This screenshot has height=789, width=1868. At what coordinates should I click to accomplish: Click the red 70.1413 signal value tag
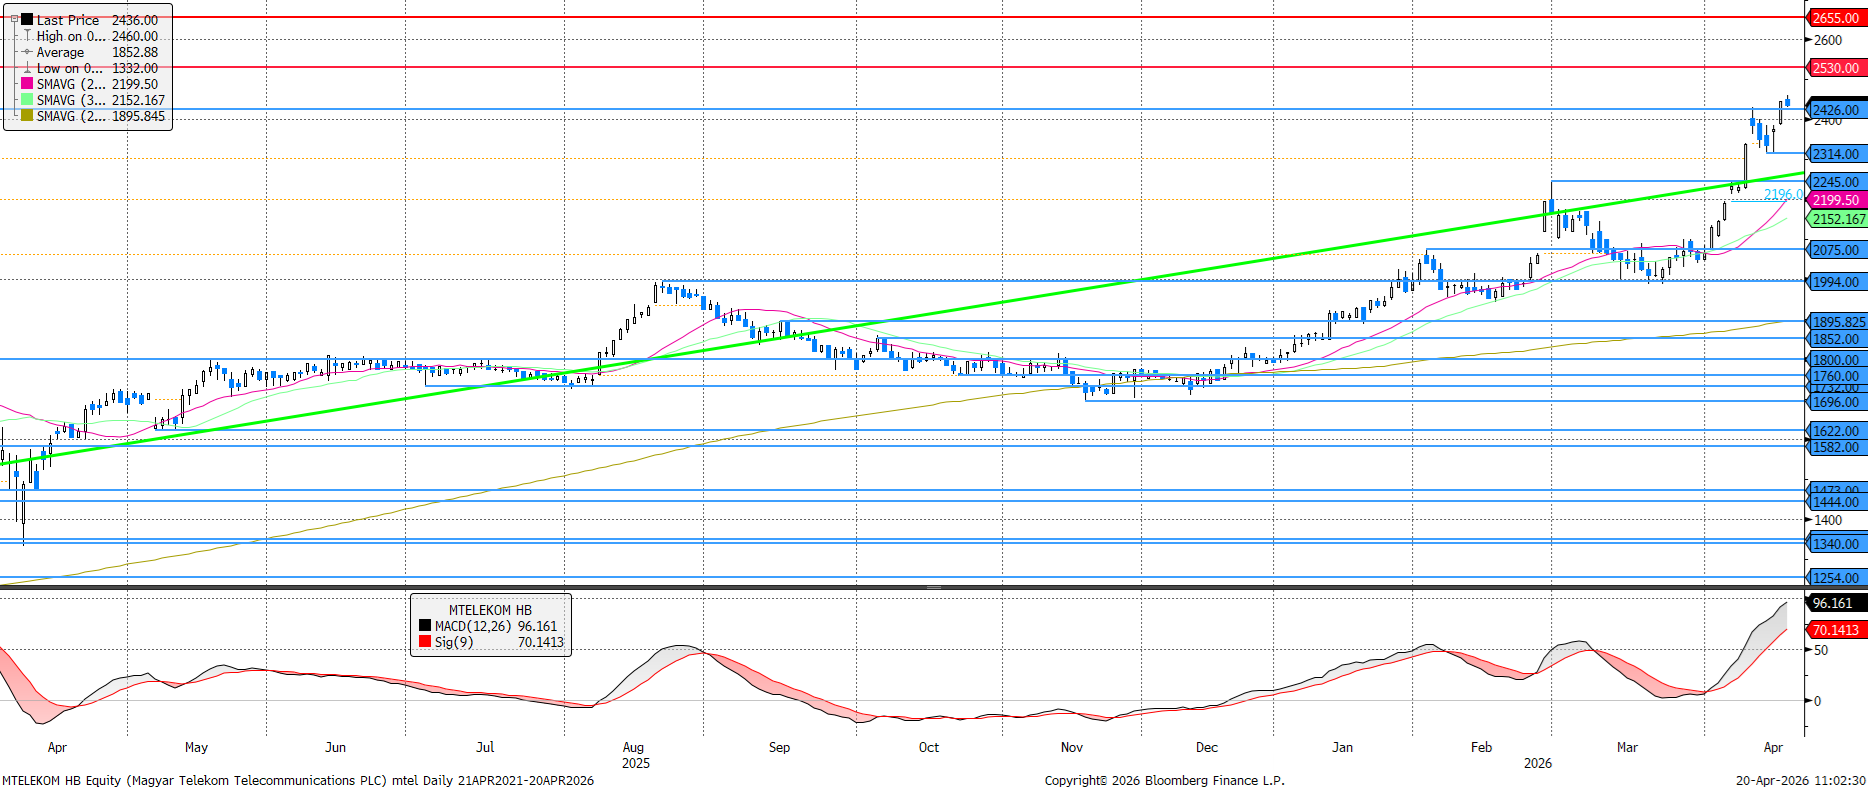(x=1835, y=630)
